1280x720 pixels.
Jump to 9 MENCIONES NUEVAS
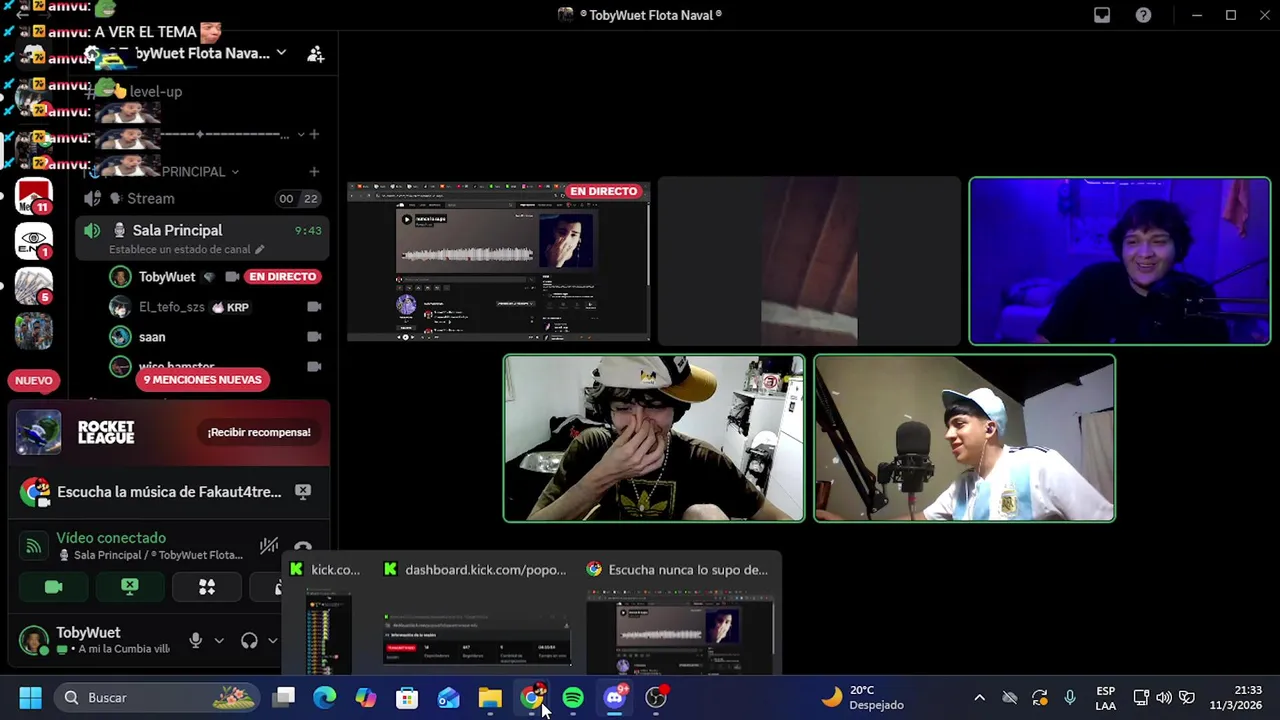coord(203,380)
